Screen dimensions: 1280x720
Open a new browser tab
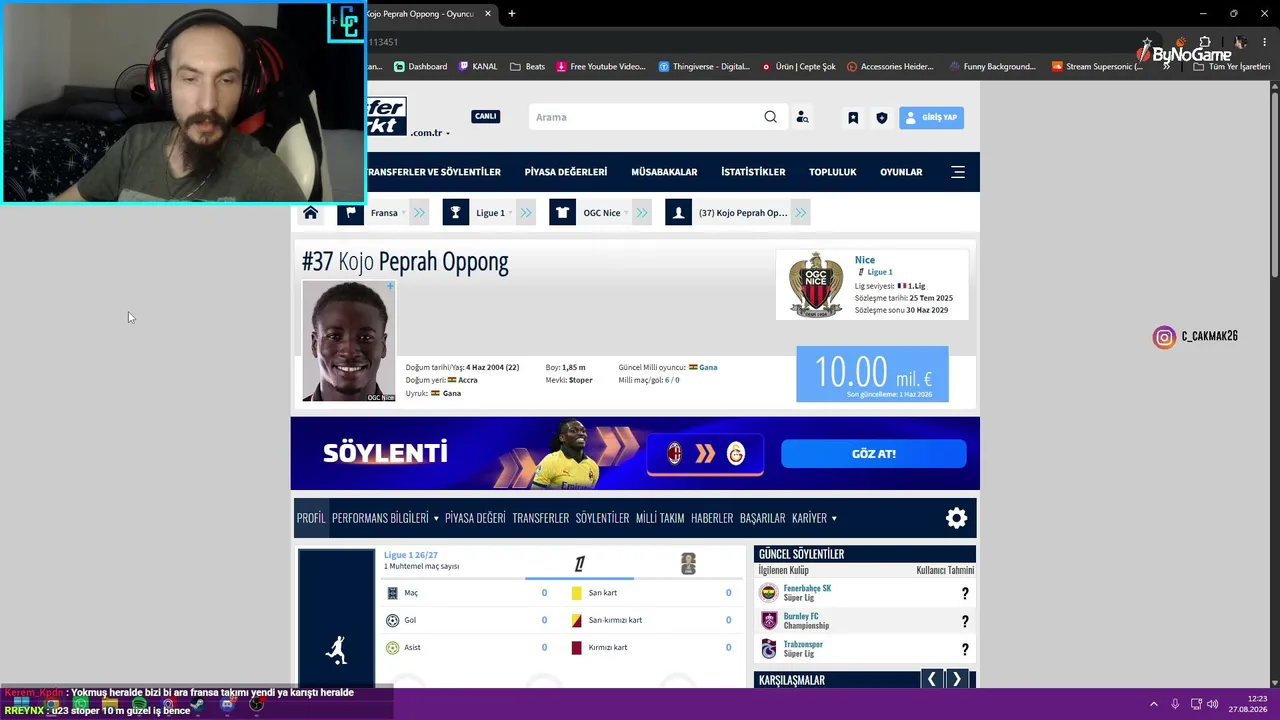coord(512,14)
